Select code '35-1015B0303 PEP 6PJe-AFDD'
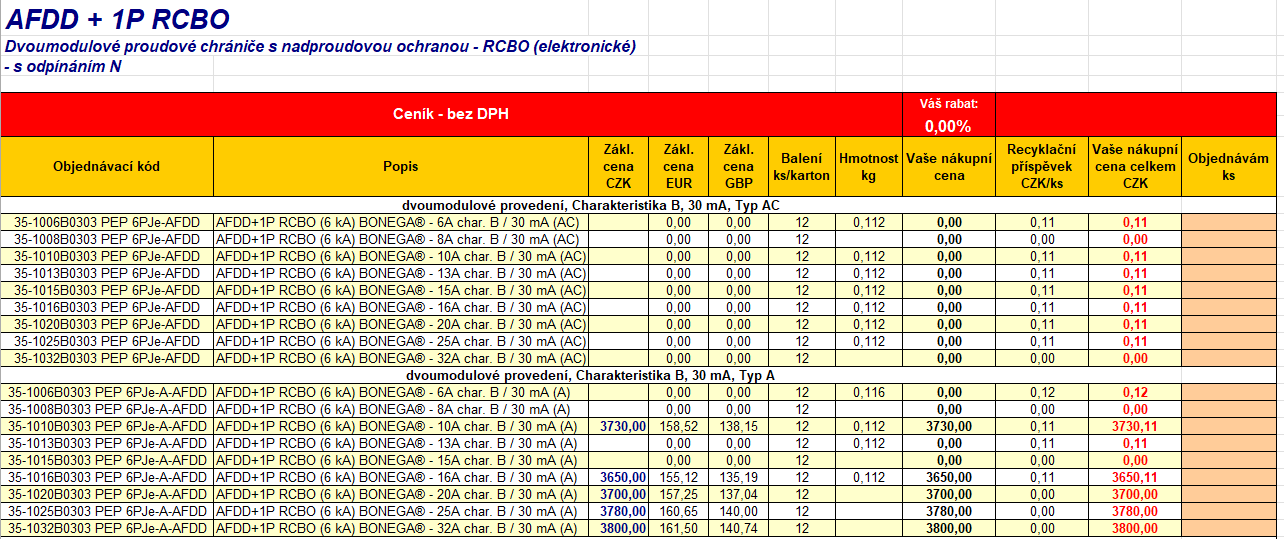 click(x=107, y=290)
